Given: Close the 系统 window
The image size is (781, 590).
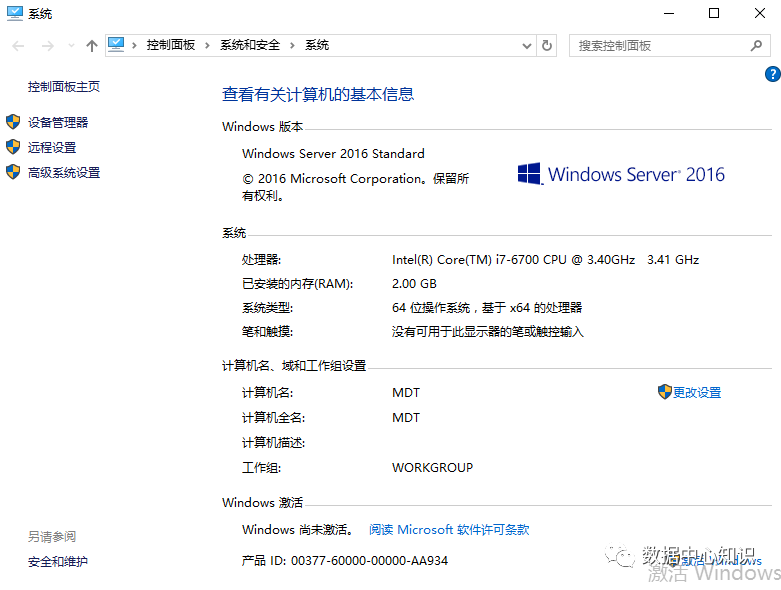Looking at the screenshot, I should click(760, 13).
